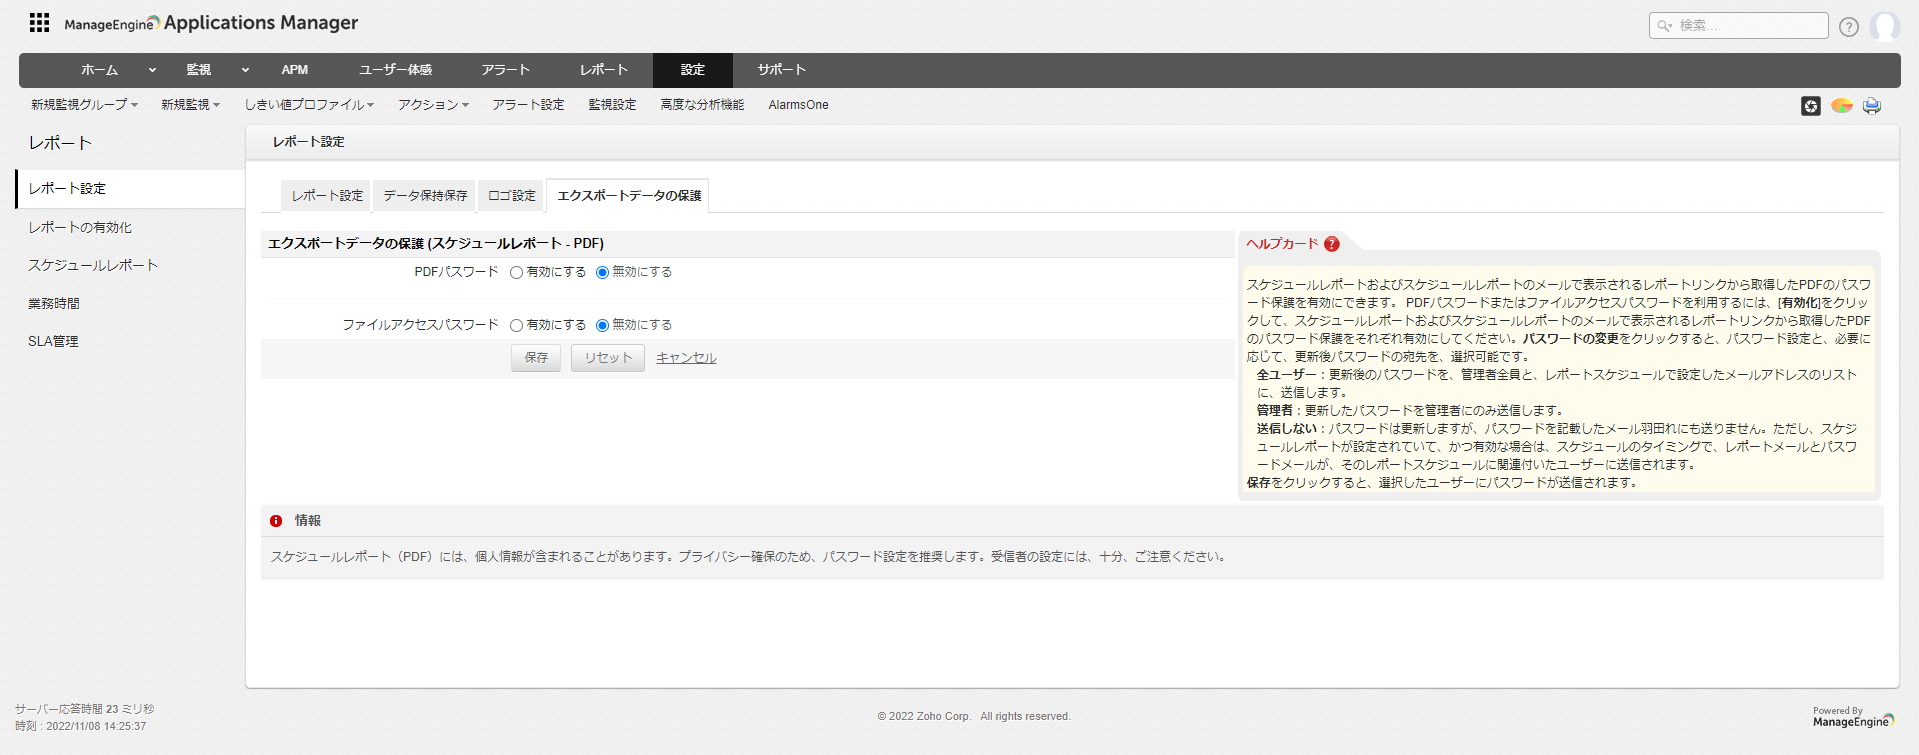This screenshot has height=755, width=1919.
Task: Open the apps grid icon
Action: (39, 23)
